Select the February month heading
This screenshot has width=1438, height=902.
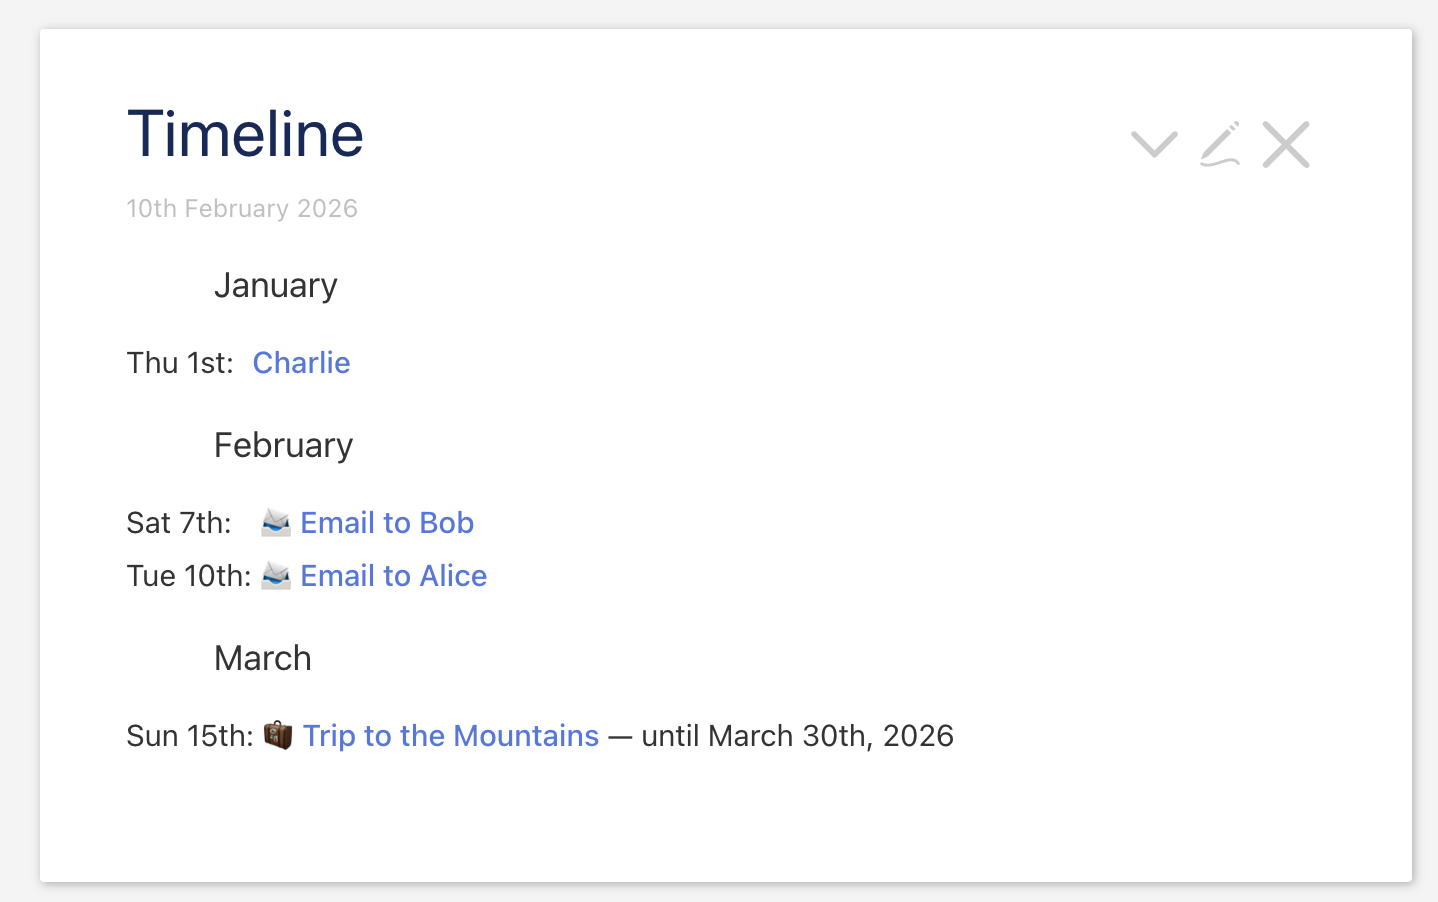click(283, 446)
